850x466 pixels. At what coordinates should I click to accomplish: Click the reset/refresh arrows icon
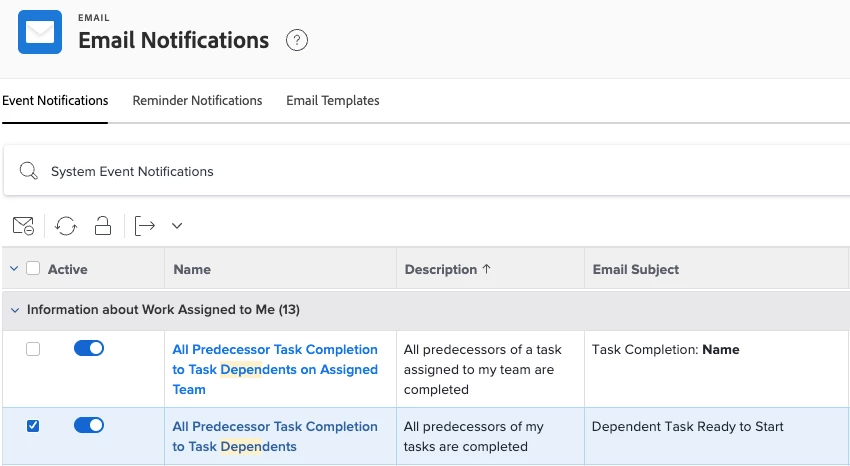[66, 226]
